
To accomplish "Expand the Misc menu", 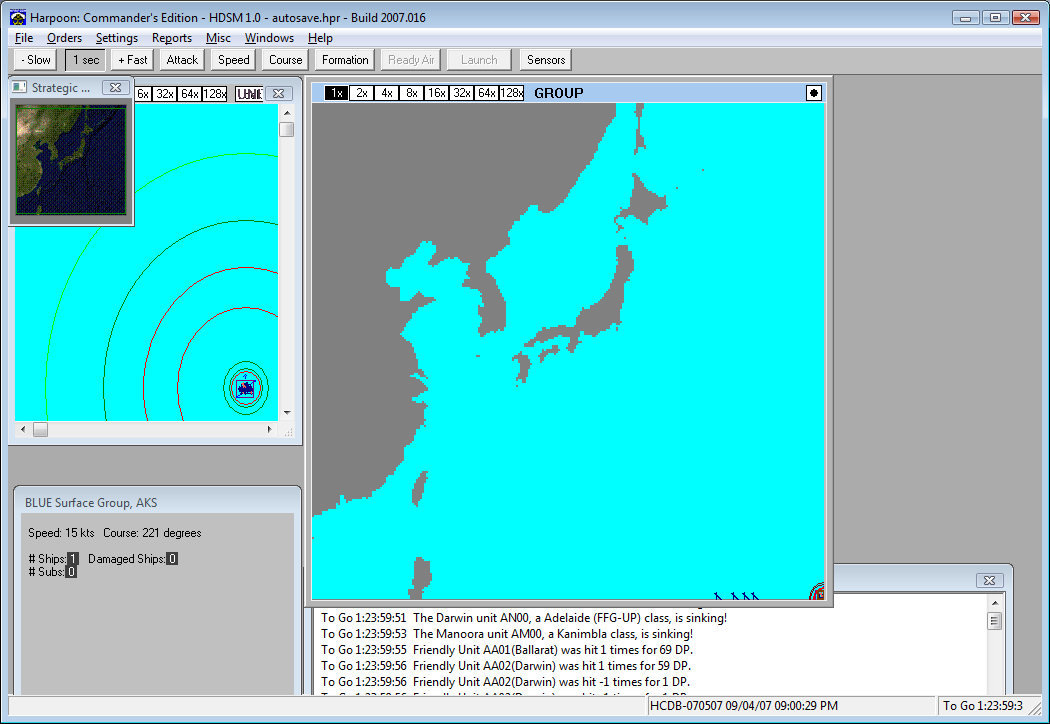I will (218, 38).
